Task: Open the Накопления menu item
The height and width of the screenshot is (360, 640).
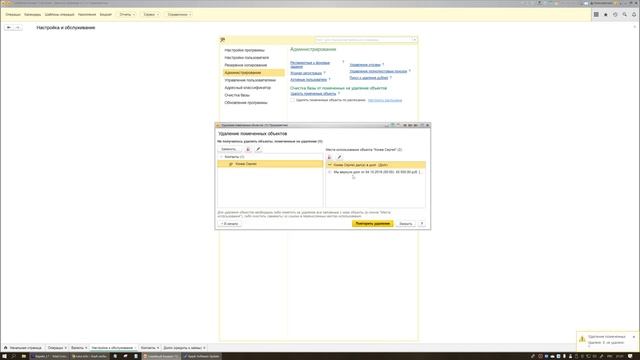Action: (x=87, y=14)
